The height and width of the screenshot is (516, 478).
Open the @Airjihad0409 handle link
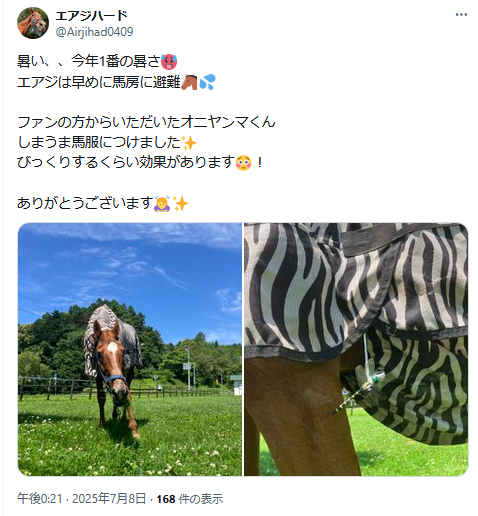coord(94,32)
